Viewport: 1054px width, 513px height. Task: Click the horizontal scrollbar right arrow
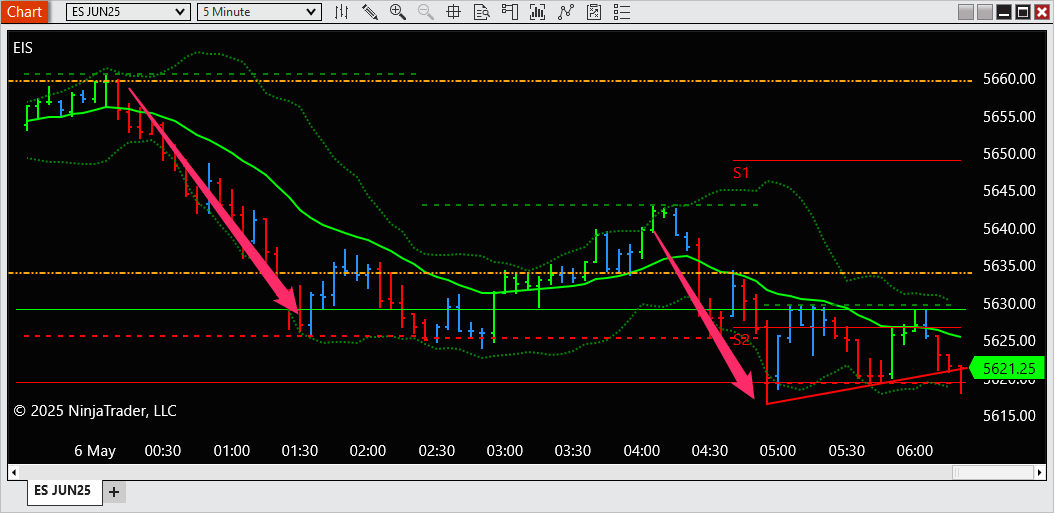tap(1039, 473)
